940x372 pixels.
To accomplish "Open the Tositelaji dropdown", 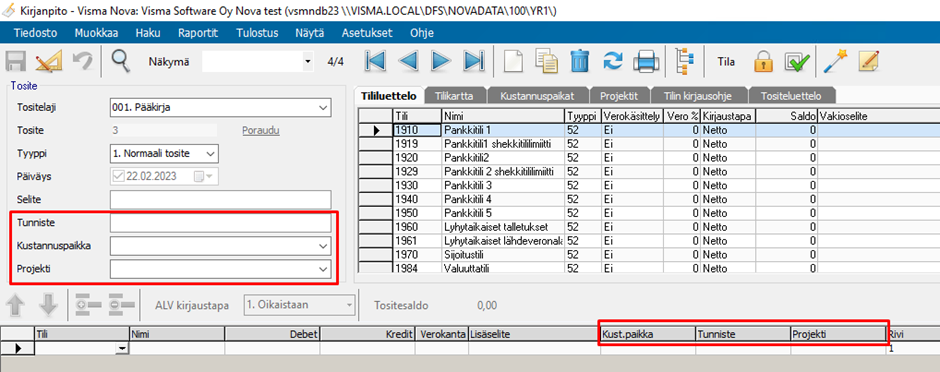I will 323,108.
